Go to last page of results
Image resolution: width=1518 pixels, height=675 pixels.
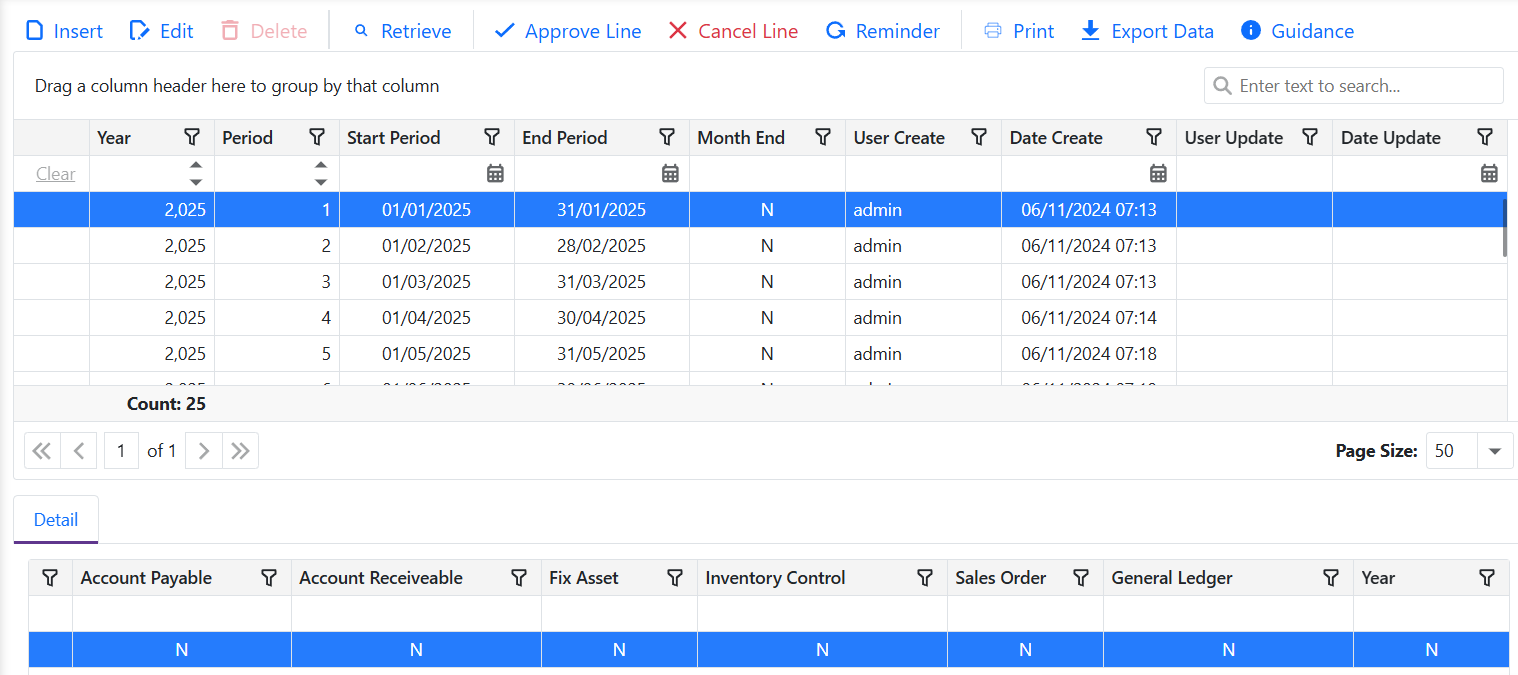(x=240, y=451)
